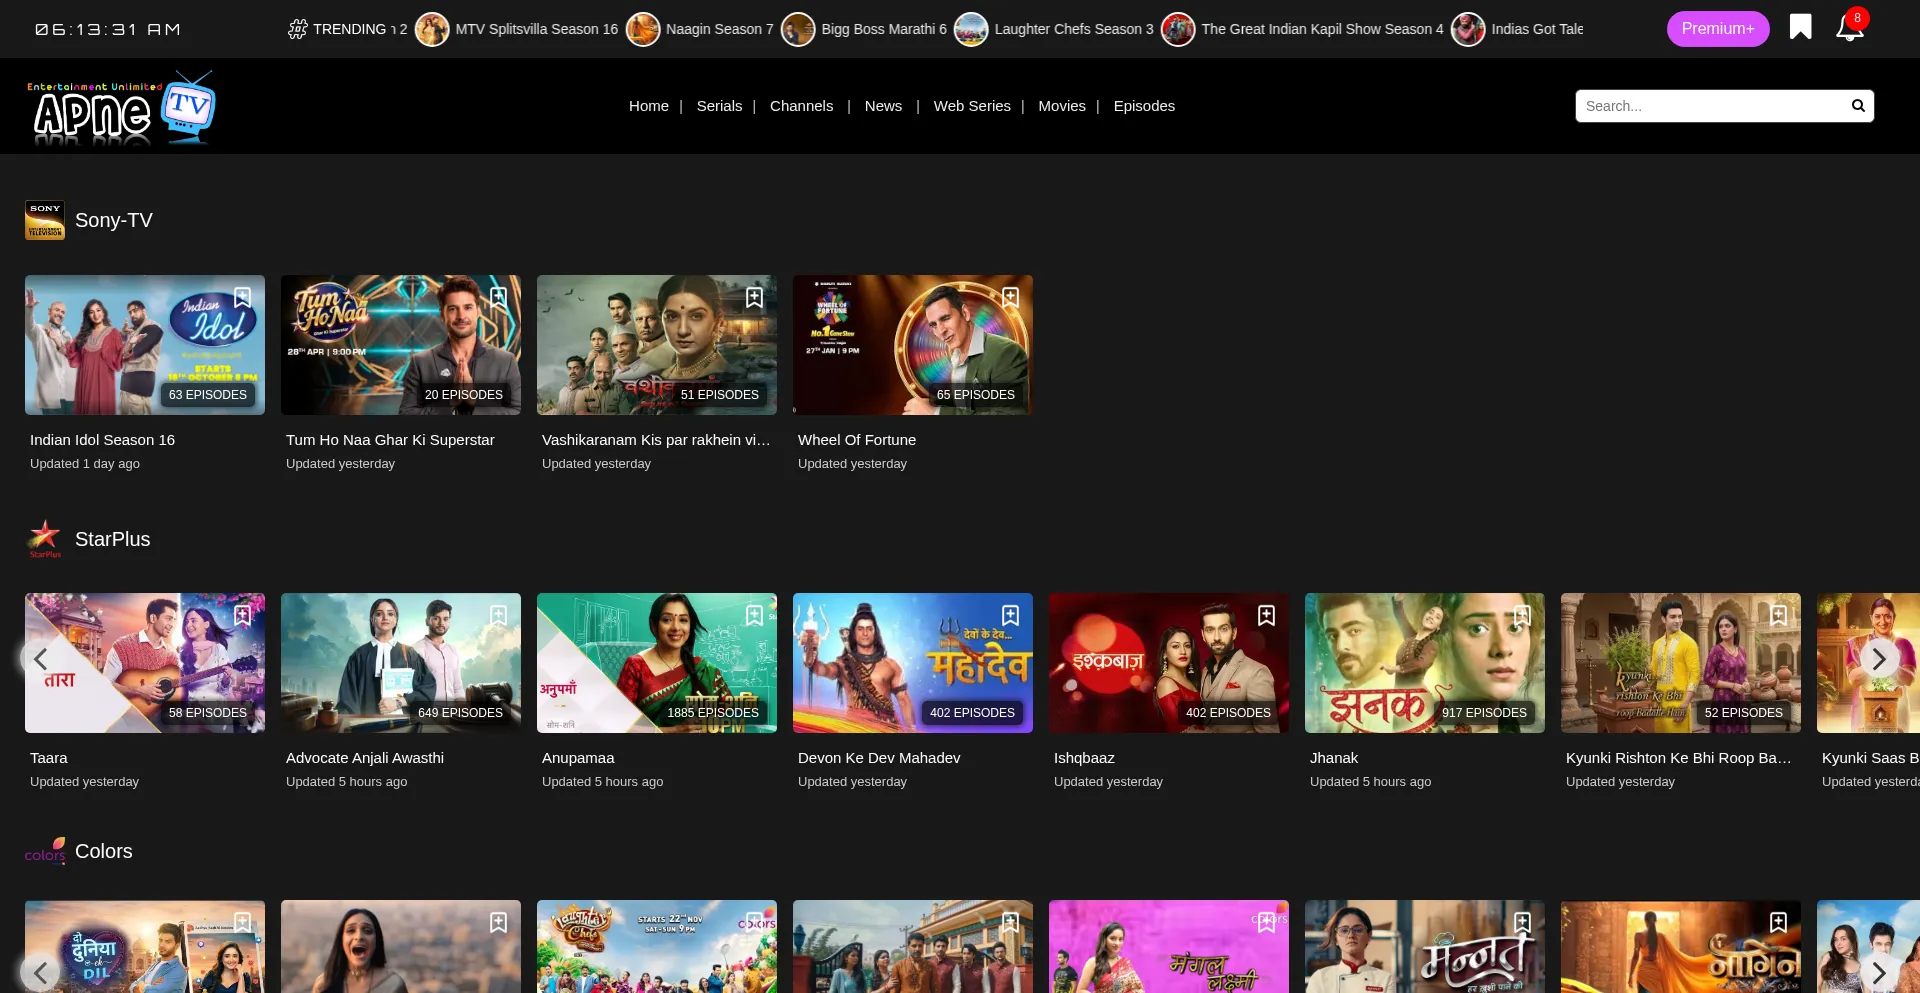
Task: Show previous Colors shows with left arrow
Action: pos(40,973)
